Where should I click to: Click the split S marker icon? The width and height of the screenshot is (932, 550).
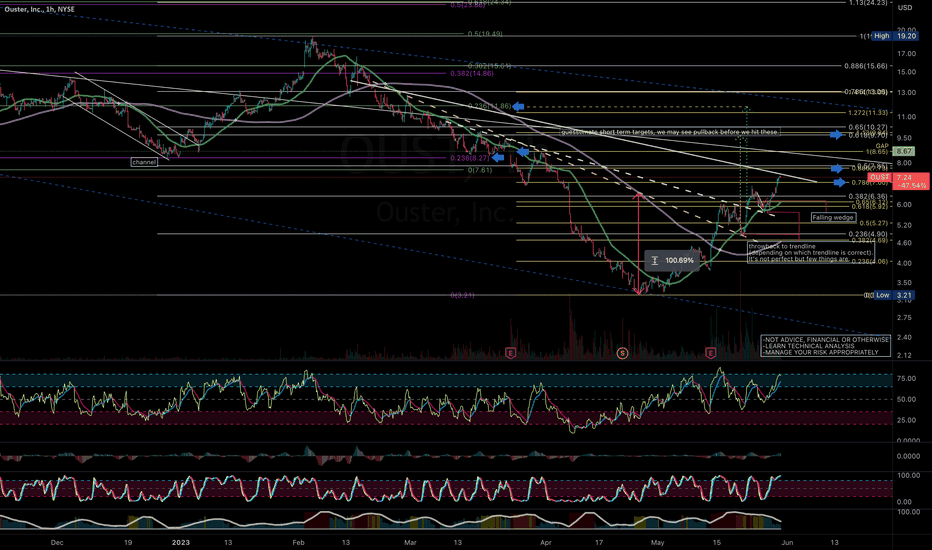point(622,353)
